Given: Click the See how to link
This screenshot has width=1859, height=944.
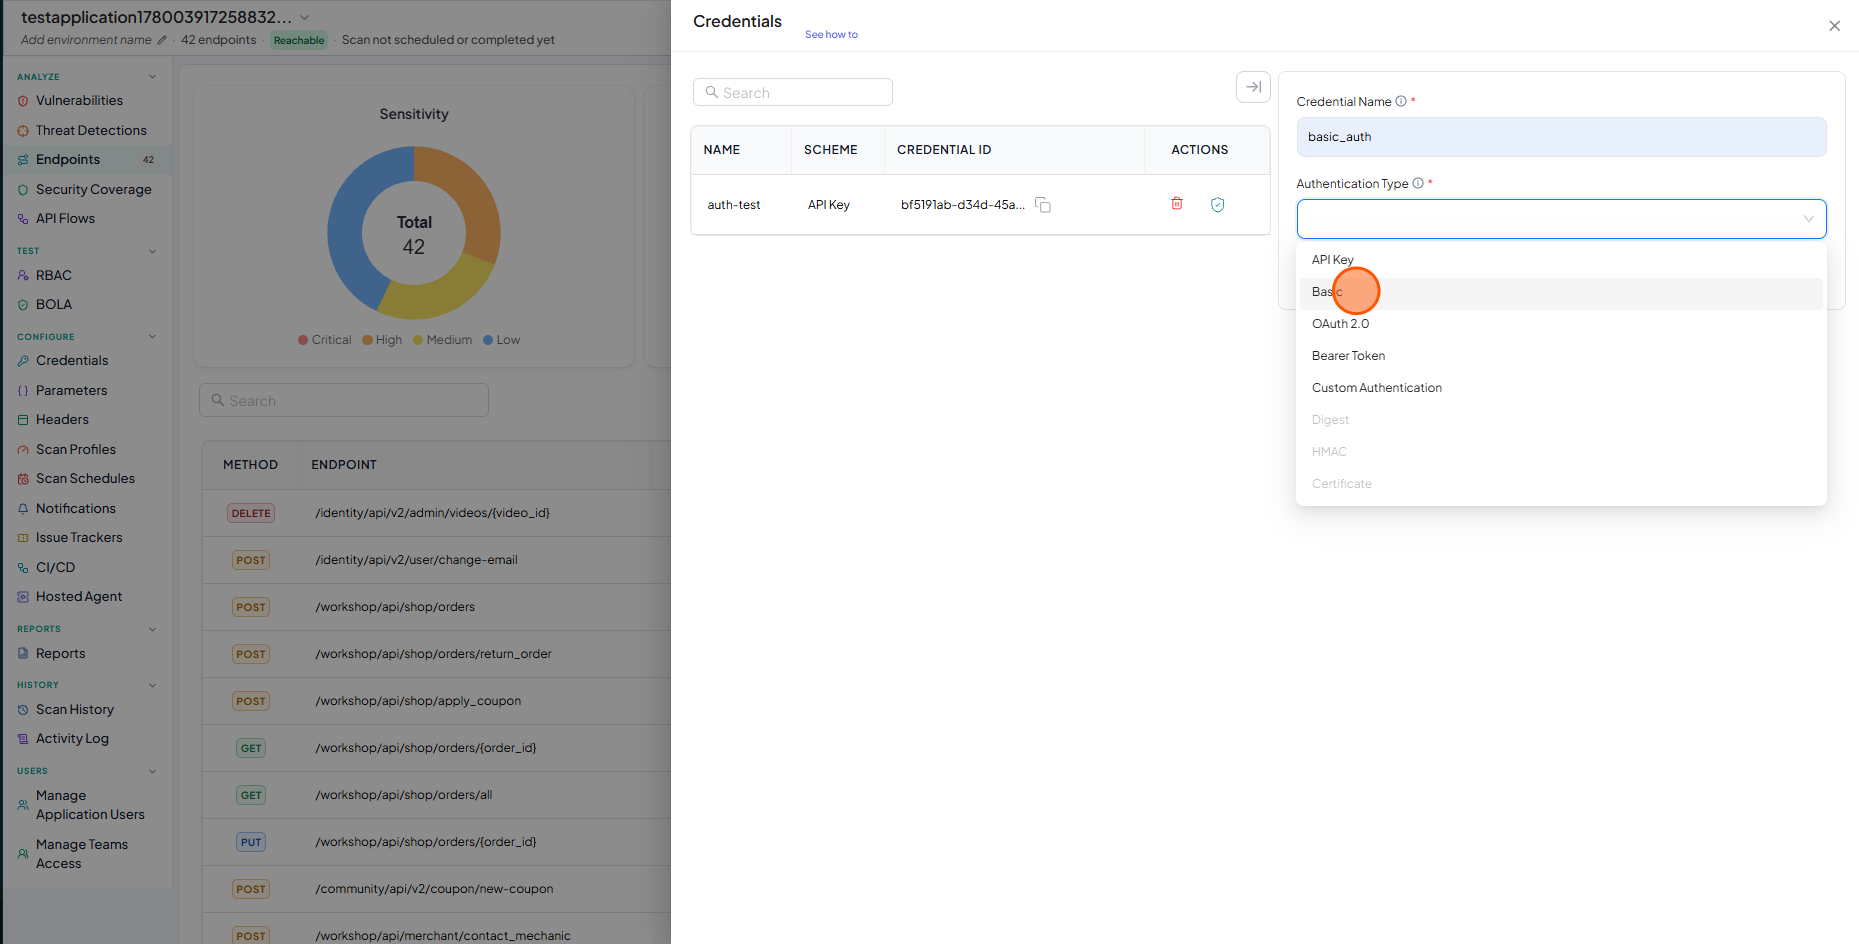Looking at the screenshot, I should [831, 35].
